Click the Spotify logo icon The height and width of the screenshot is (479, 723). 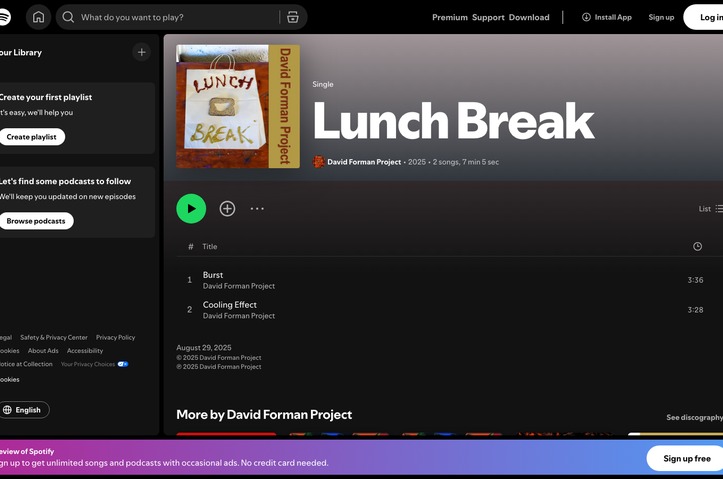tap(4, 18)
